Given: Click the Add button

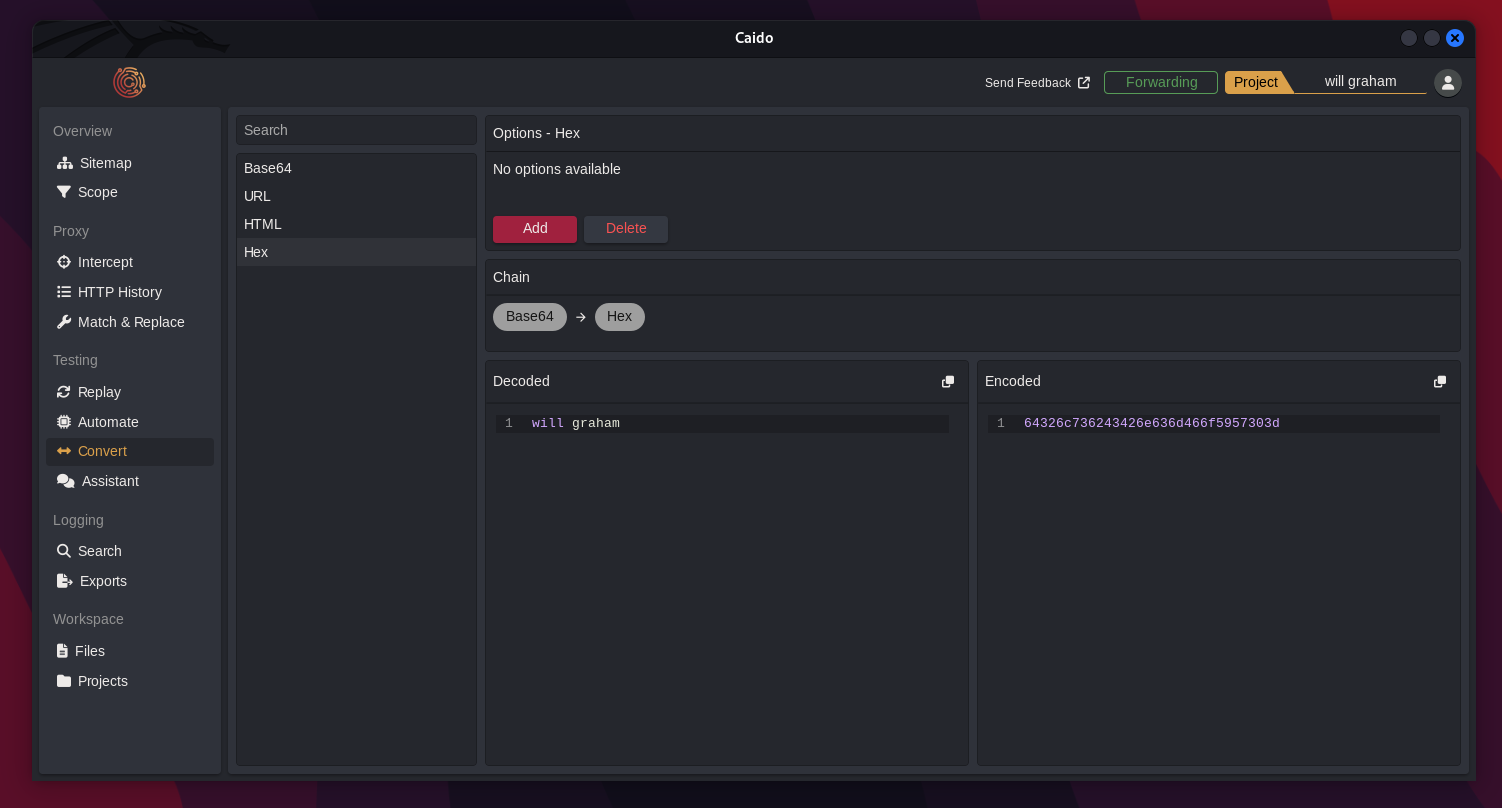Looking at the screenshot, I should coord(535,229).
